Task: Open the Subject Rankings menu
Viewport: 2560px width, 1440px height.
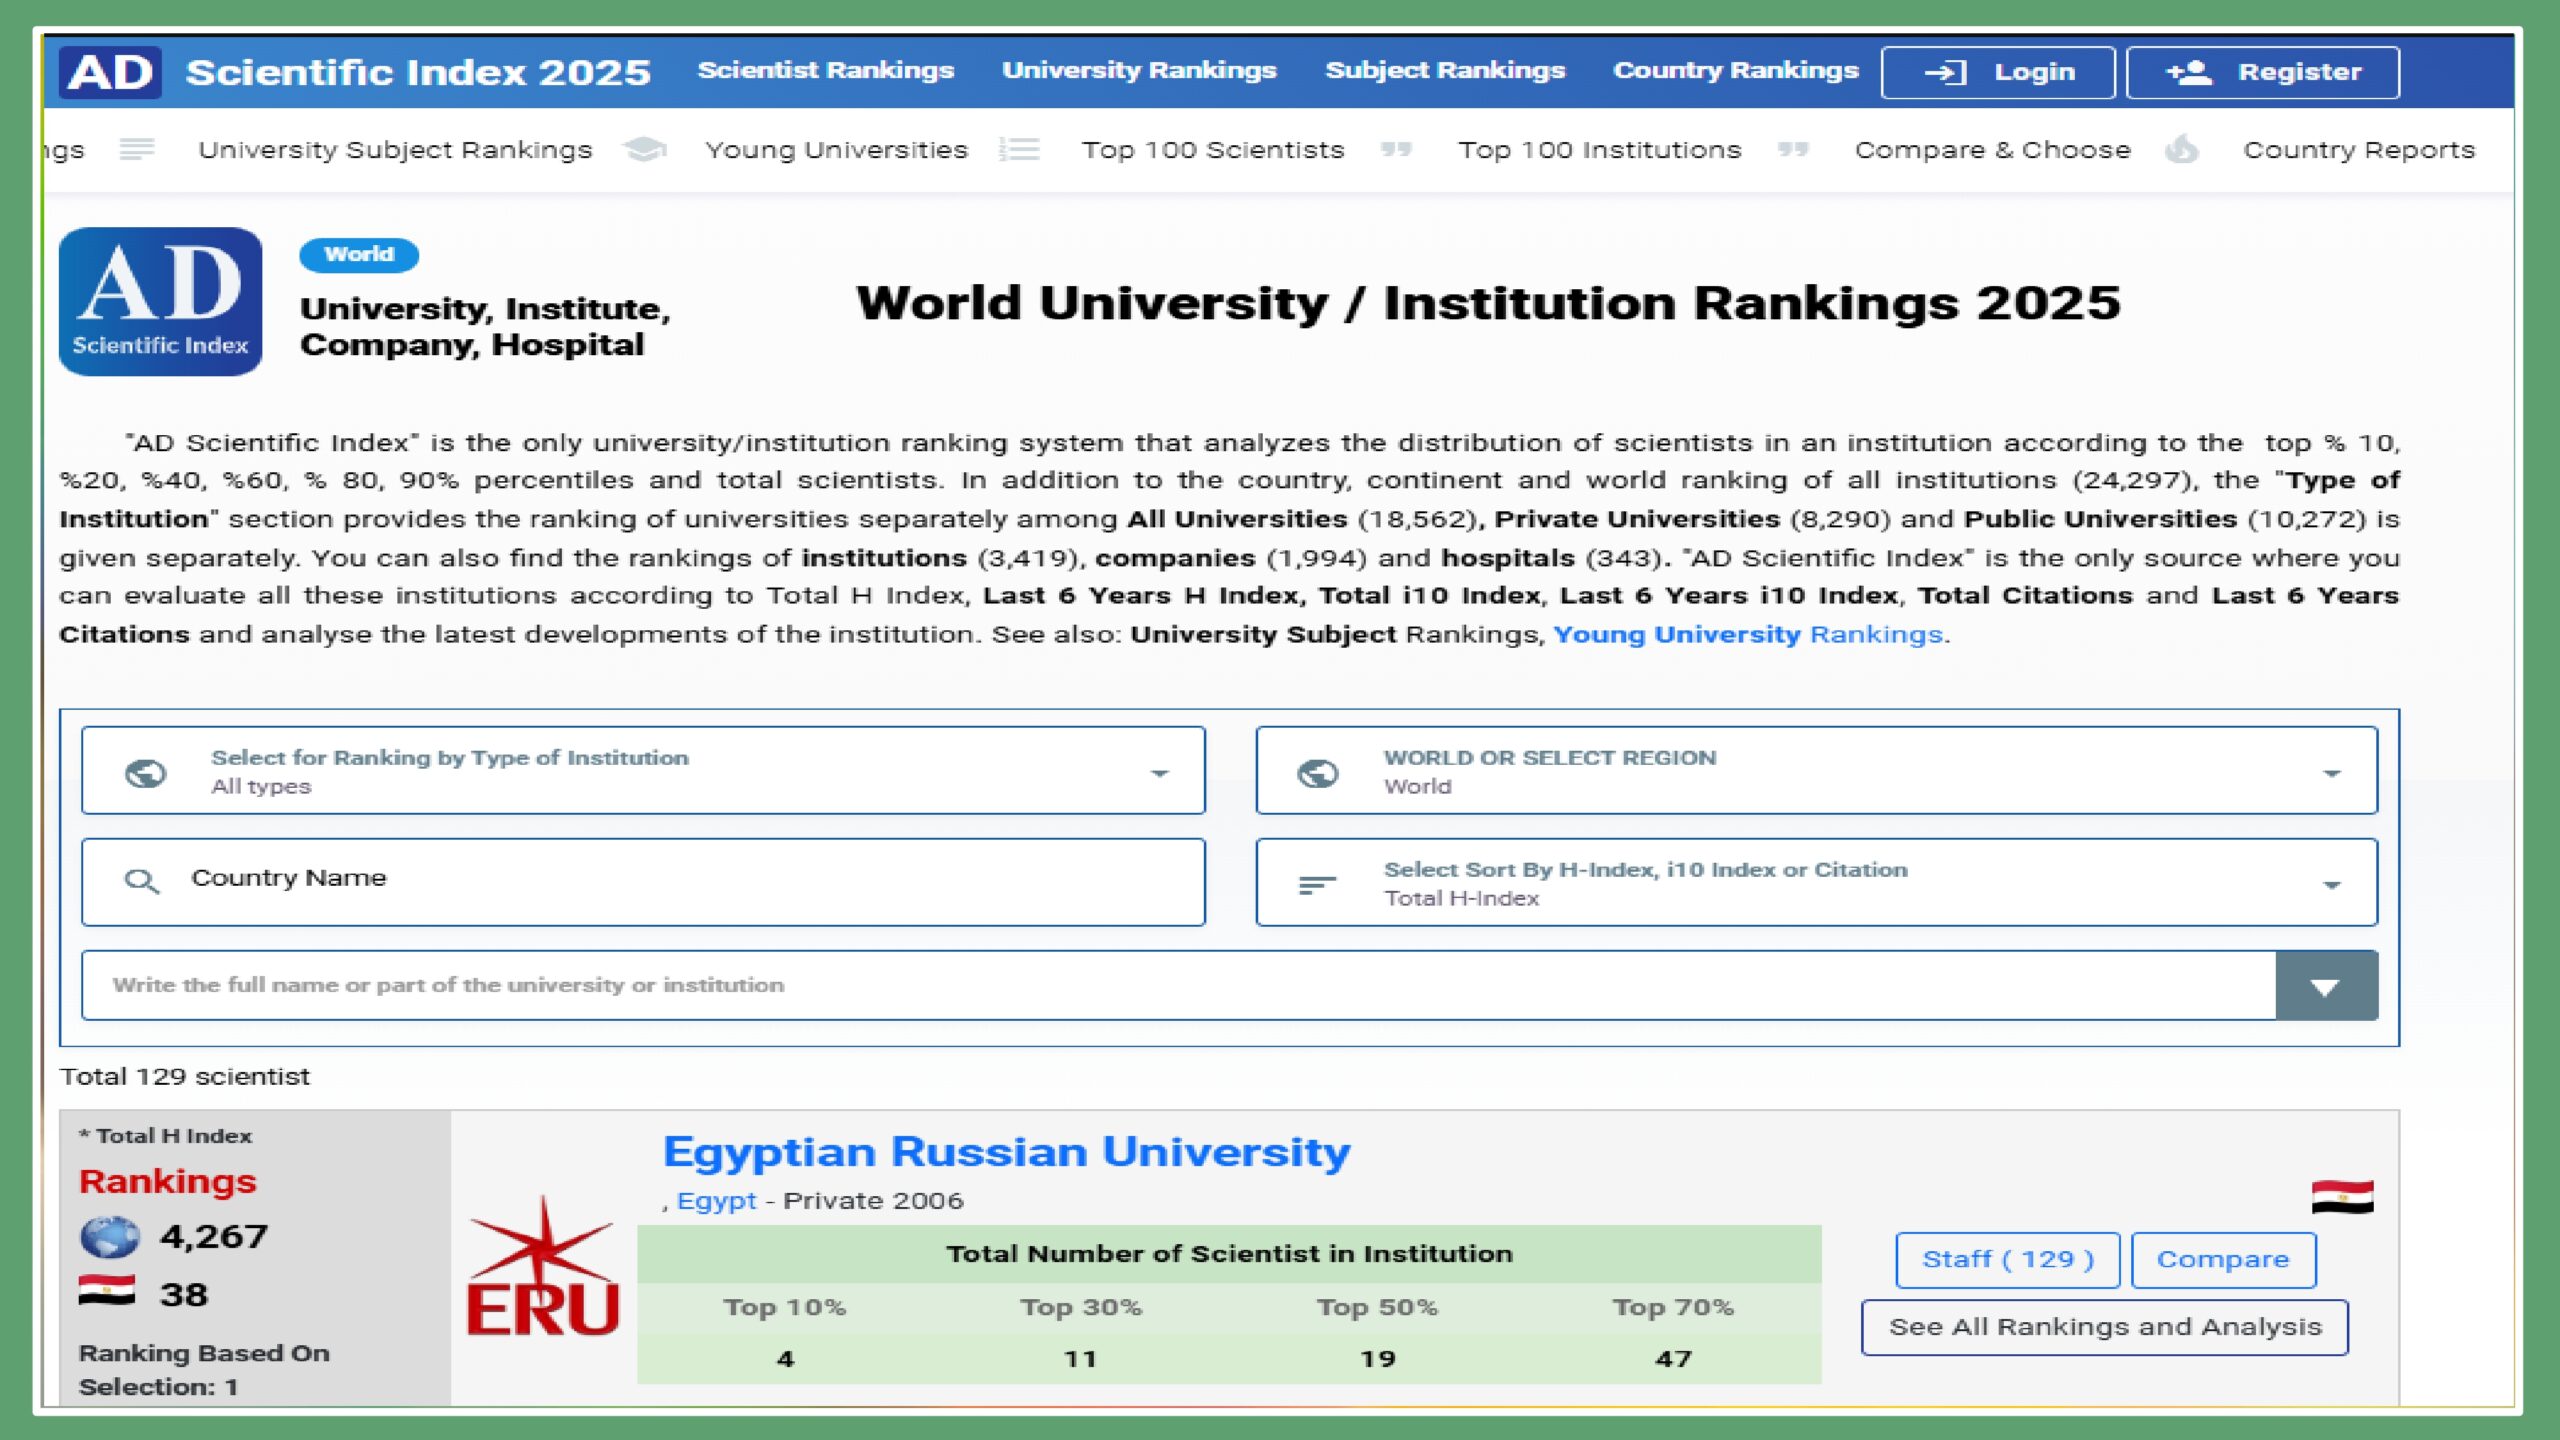Action: click(1445, 71)
